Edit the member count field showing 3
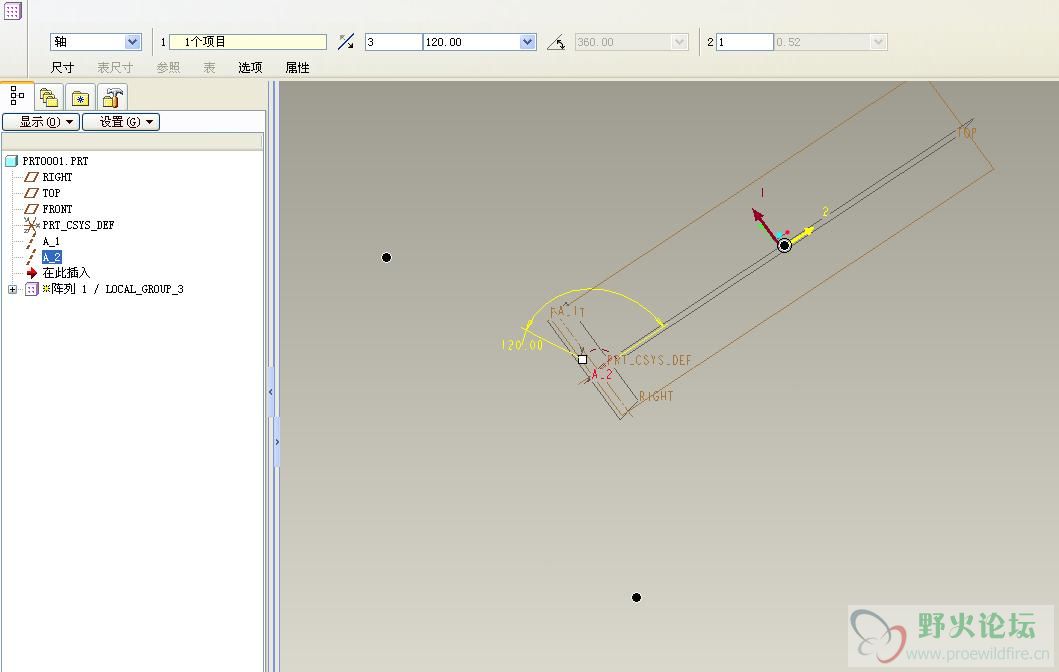Image resolution: width=1059 pixels, height=672 pixels. pos(394,42)
